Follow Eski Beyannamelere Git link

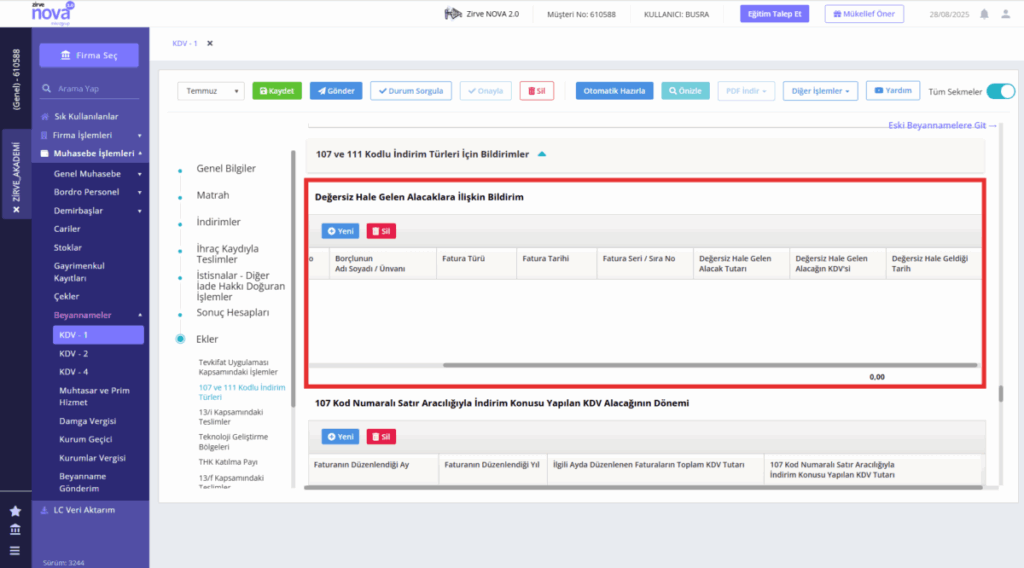(x=942, y=125)
